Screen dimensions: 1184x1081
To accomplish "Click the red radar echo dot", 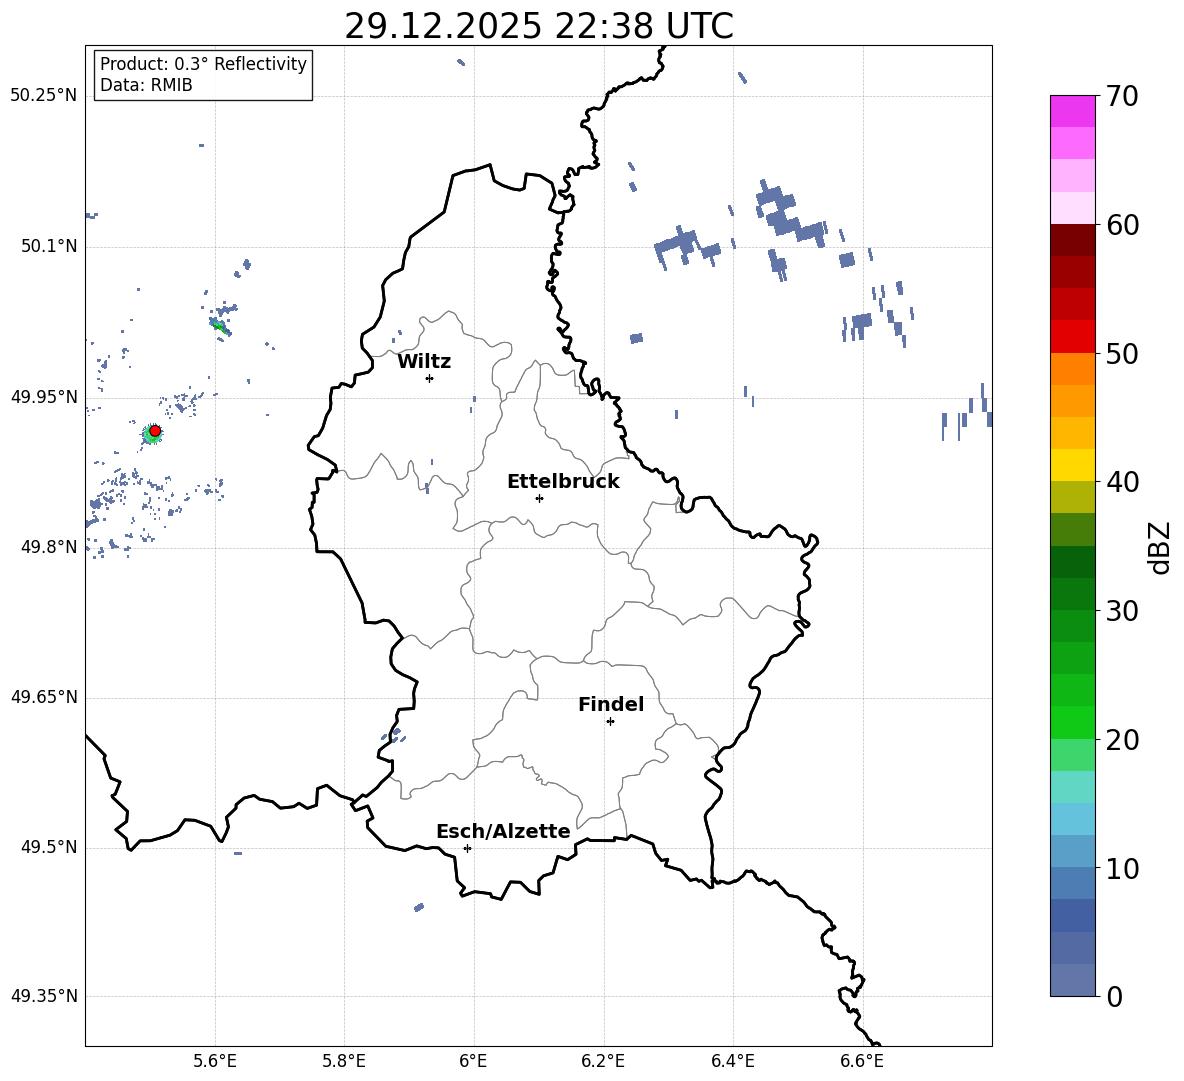I will click(155, 431).
